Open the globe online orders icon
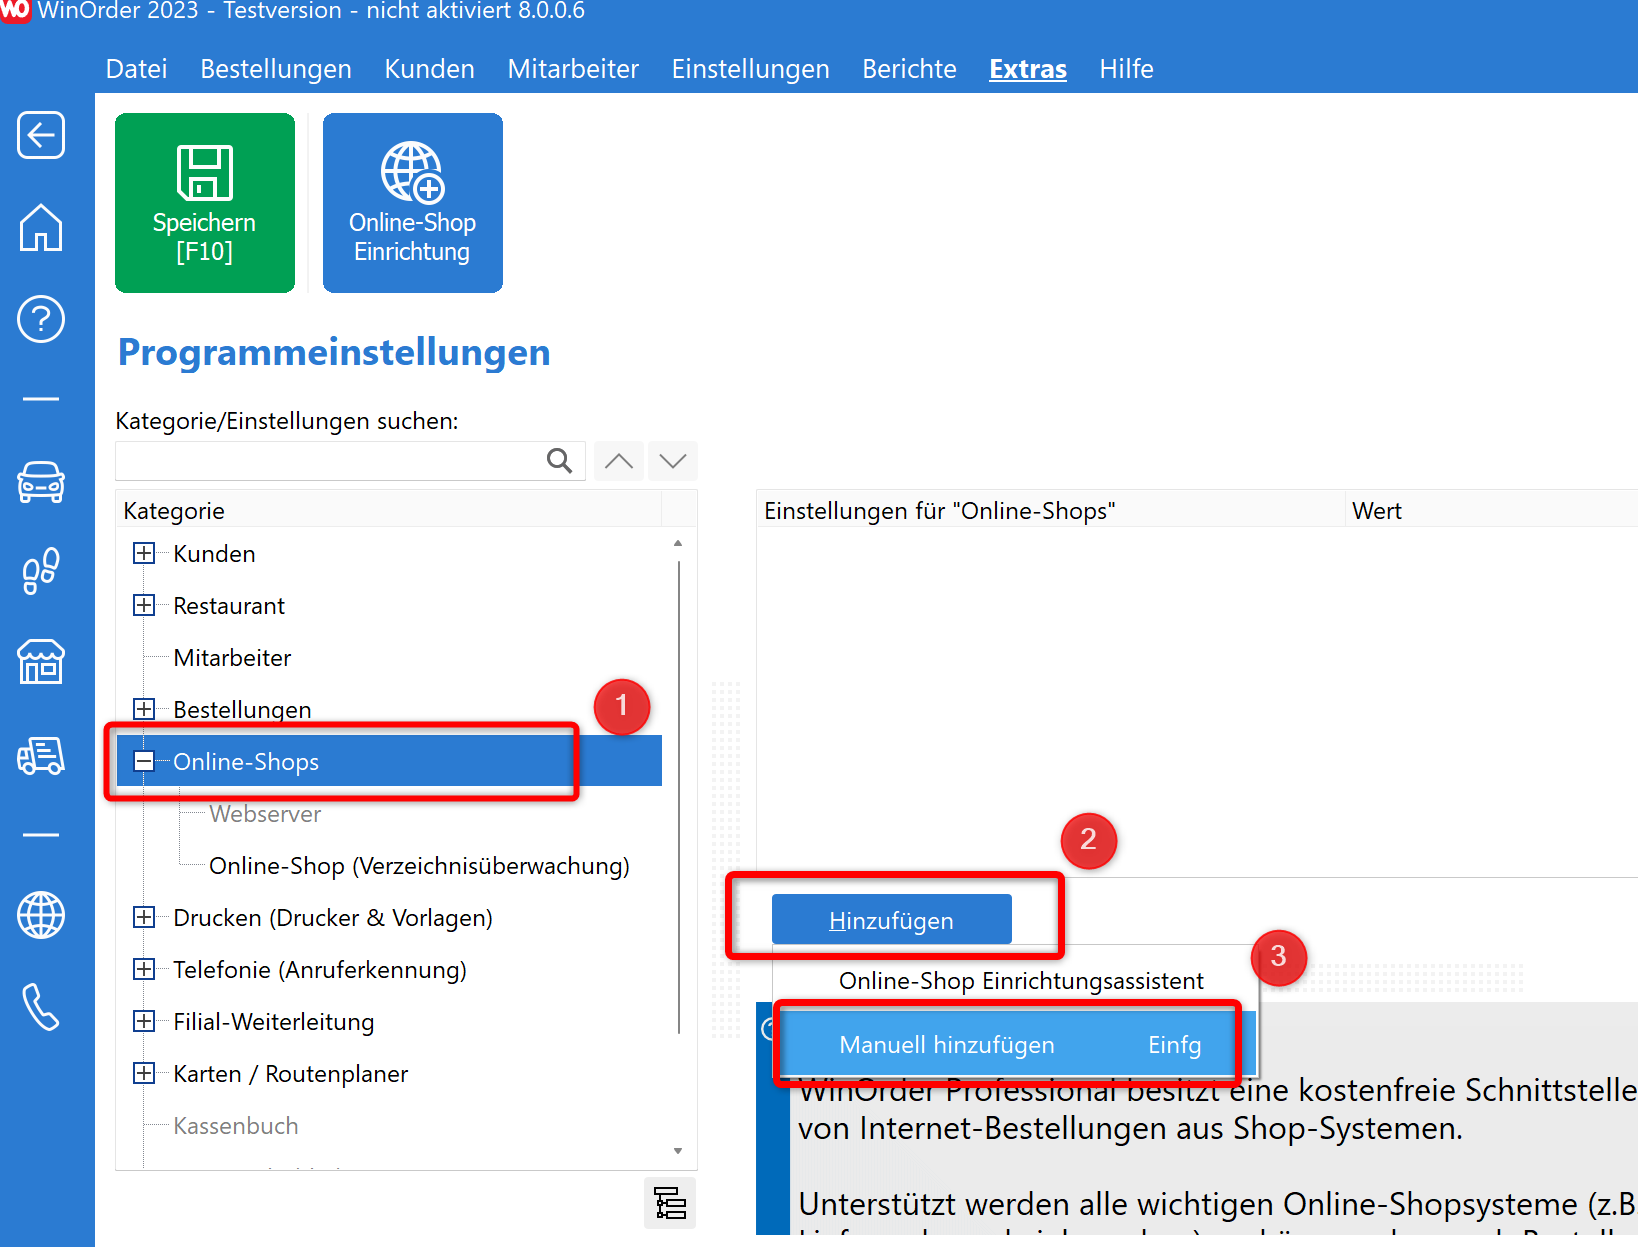Viewport: 1638px width, 1257px height. pyautogui.click(x=41, y=915)
